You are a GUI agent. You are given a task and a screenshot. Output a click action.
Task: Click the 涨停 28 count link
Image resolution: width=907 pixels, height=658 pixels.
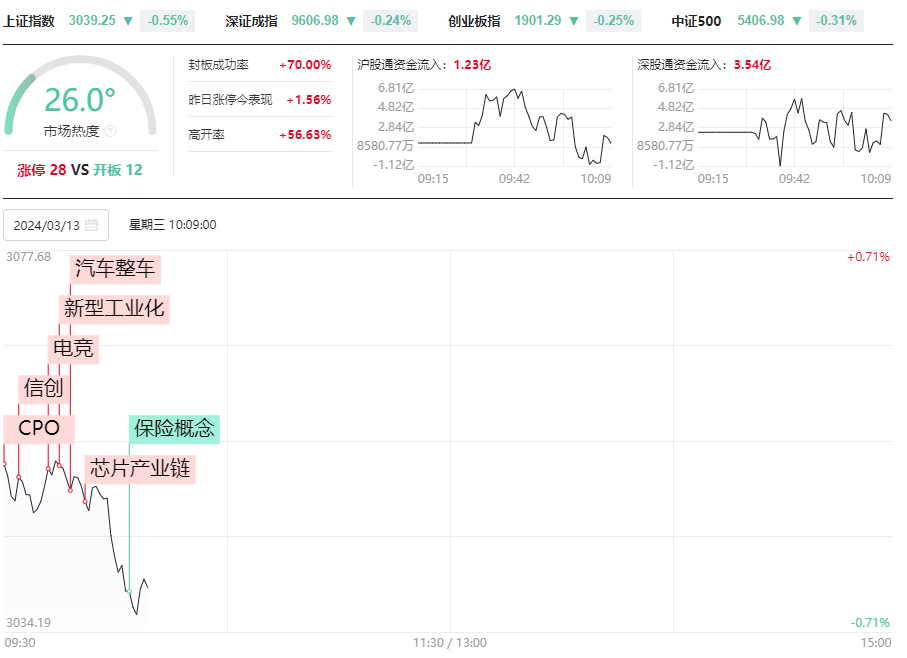[x=42, y=170]
